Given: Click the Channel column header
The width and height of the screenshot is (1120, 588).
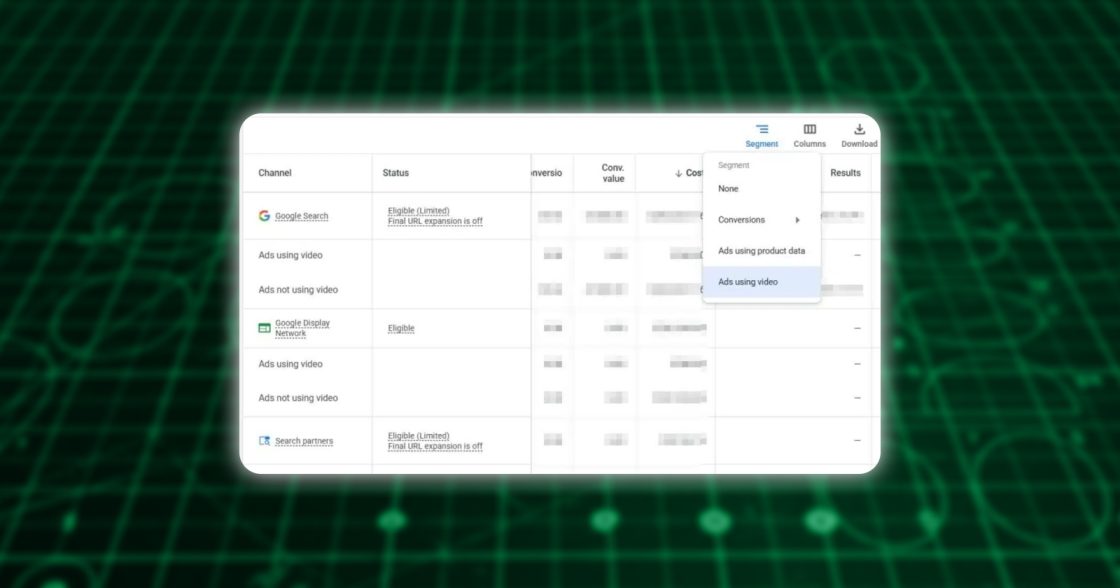Looking at the screenshot, I should coord(274,172).
